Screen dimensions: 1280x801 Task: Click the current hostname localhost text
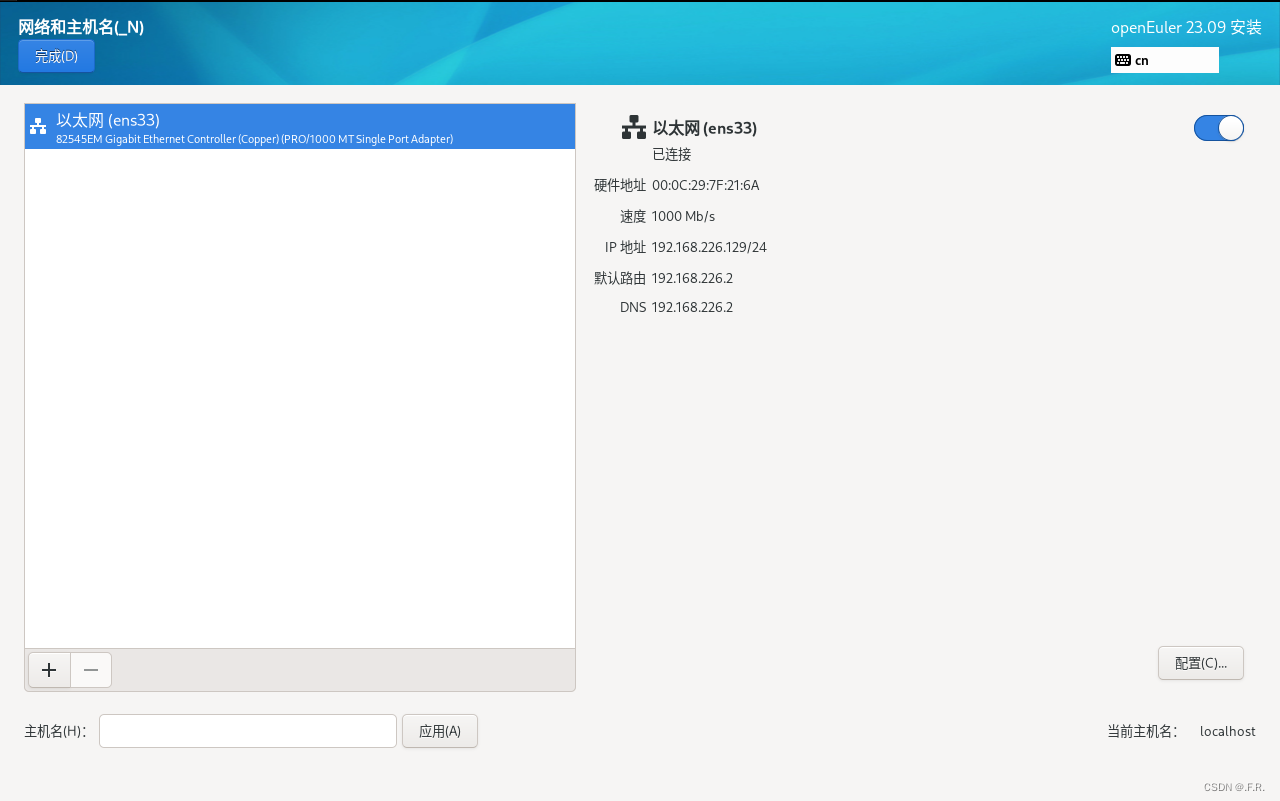coord(1227,731)
